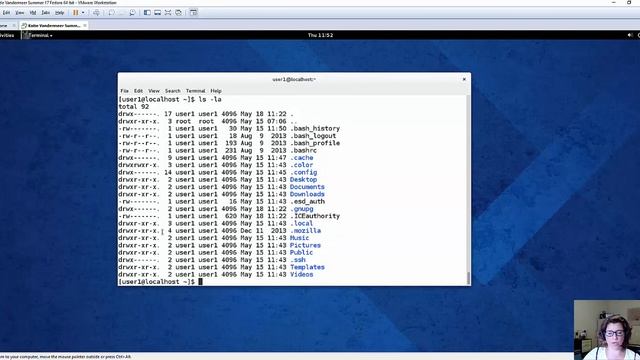Open the terminal Edit menu

[x=138, y=91]
